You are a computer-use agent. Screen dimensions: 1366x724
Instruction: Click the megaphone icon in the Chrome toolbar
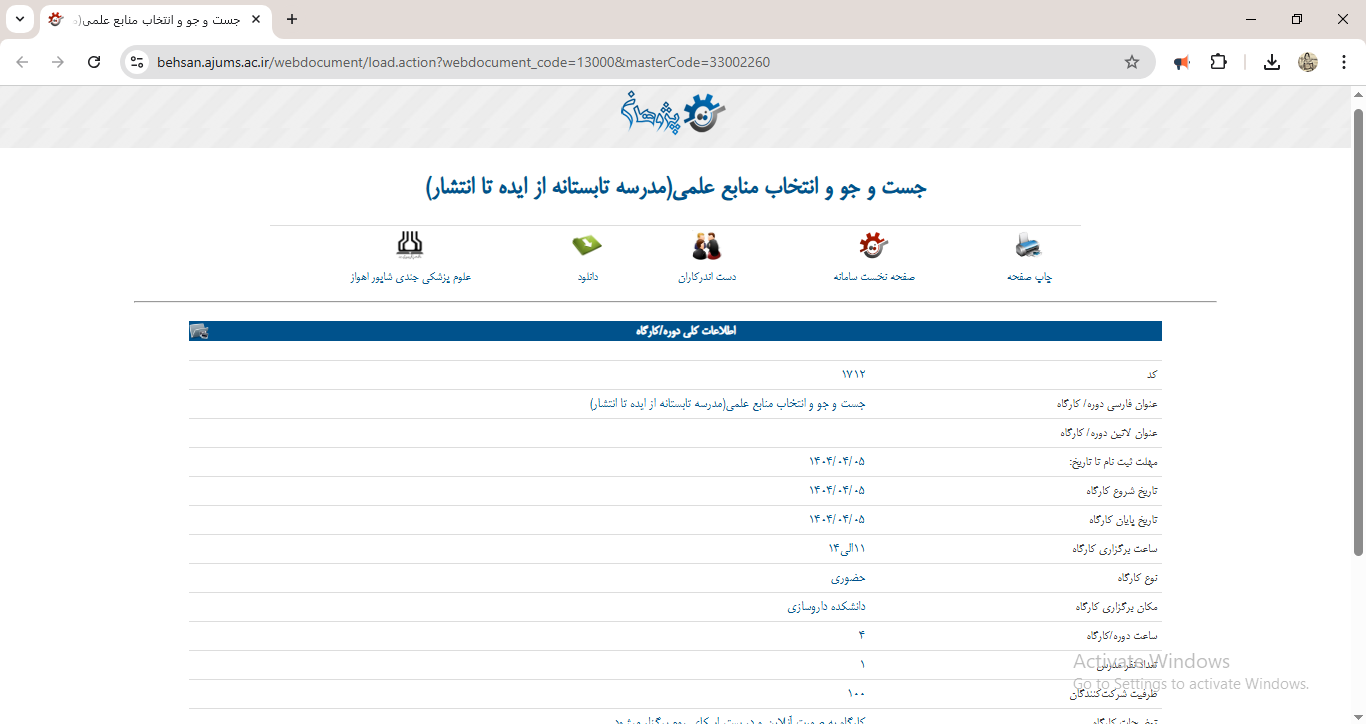(x=1182, y=62)
